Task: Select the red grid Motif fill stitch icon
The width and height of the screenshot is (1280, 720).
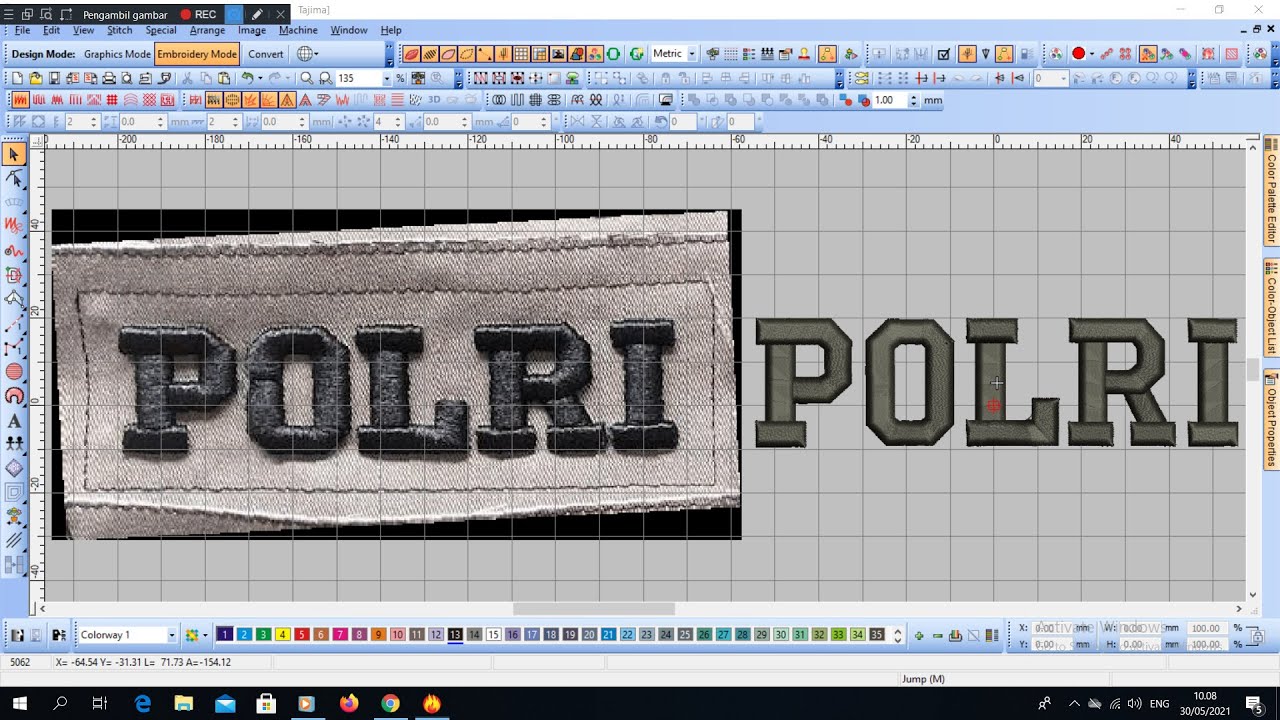Action: tap(111, 100)
